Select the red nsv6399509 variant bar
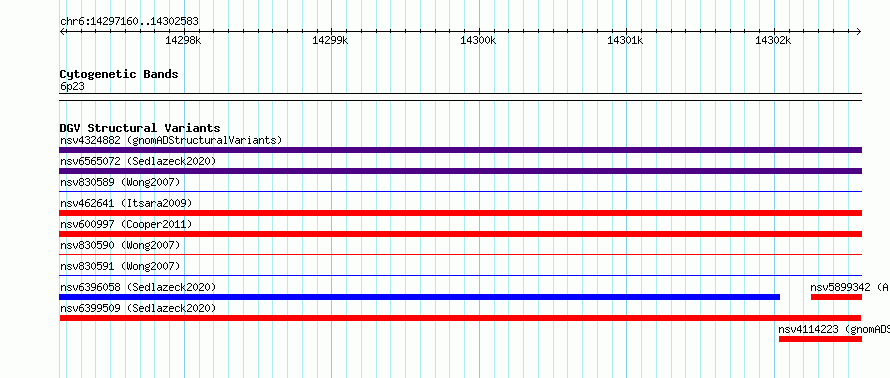 (460, 318)
